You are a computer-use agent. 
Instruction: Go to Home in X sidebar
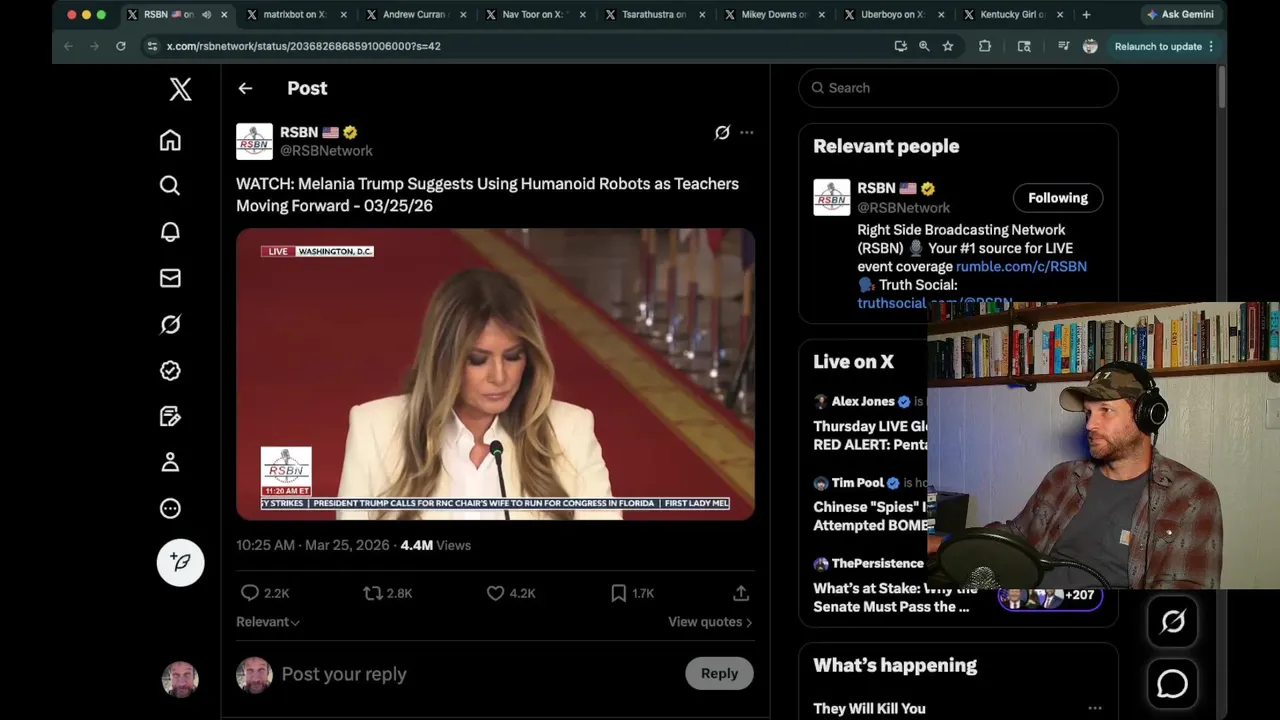pyautogui.click(x=170, y=140)
